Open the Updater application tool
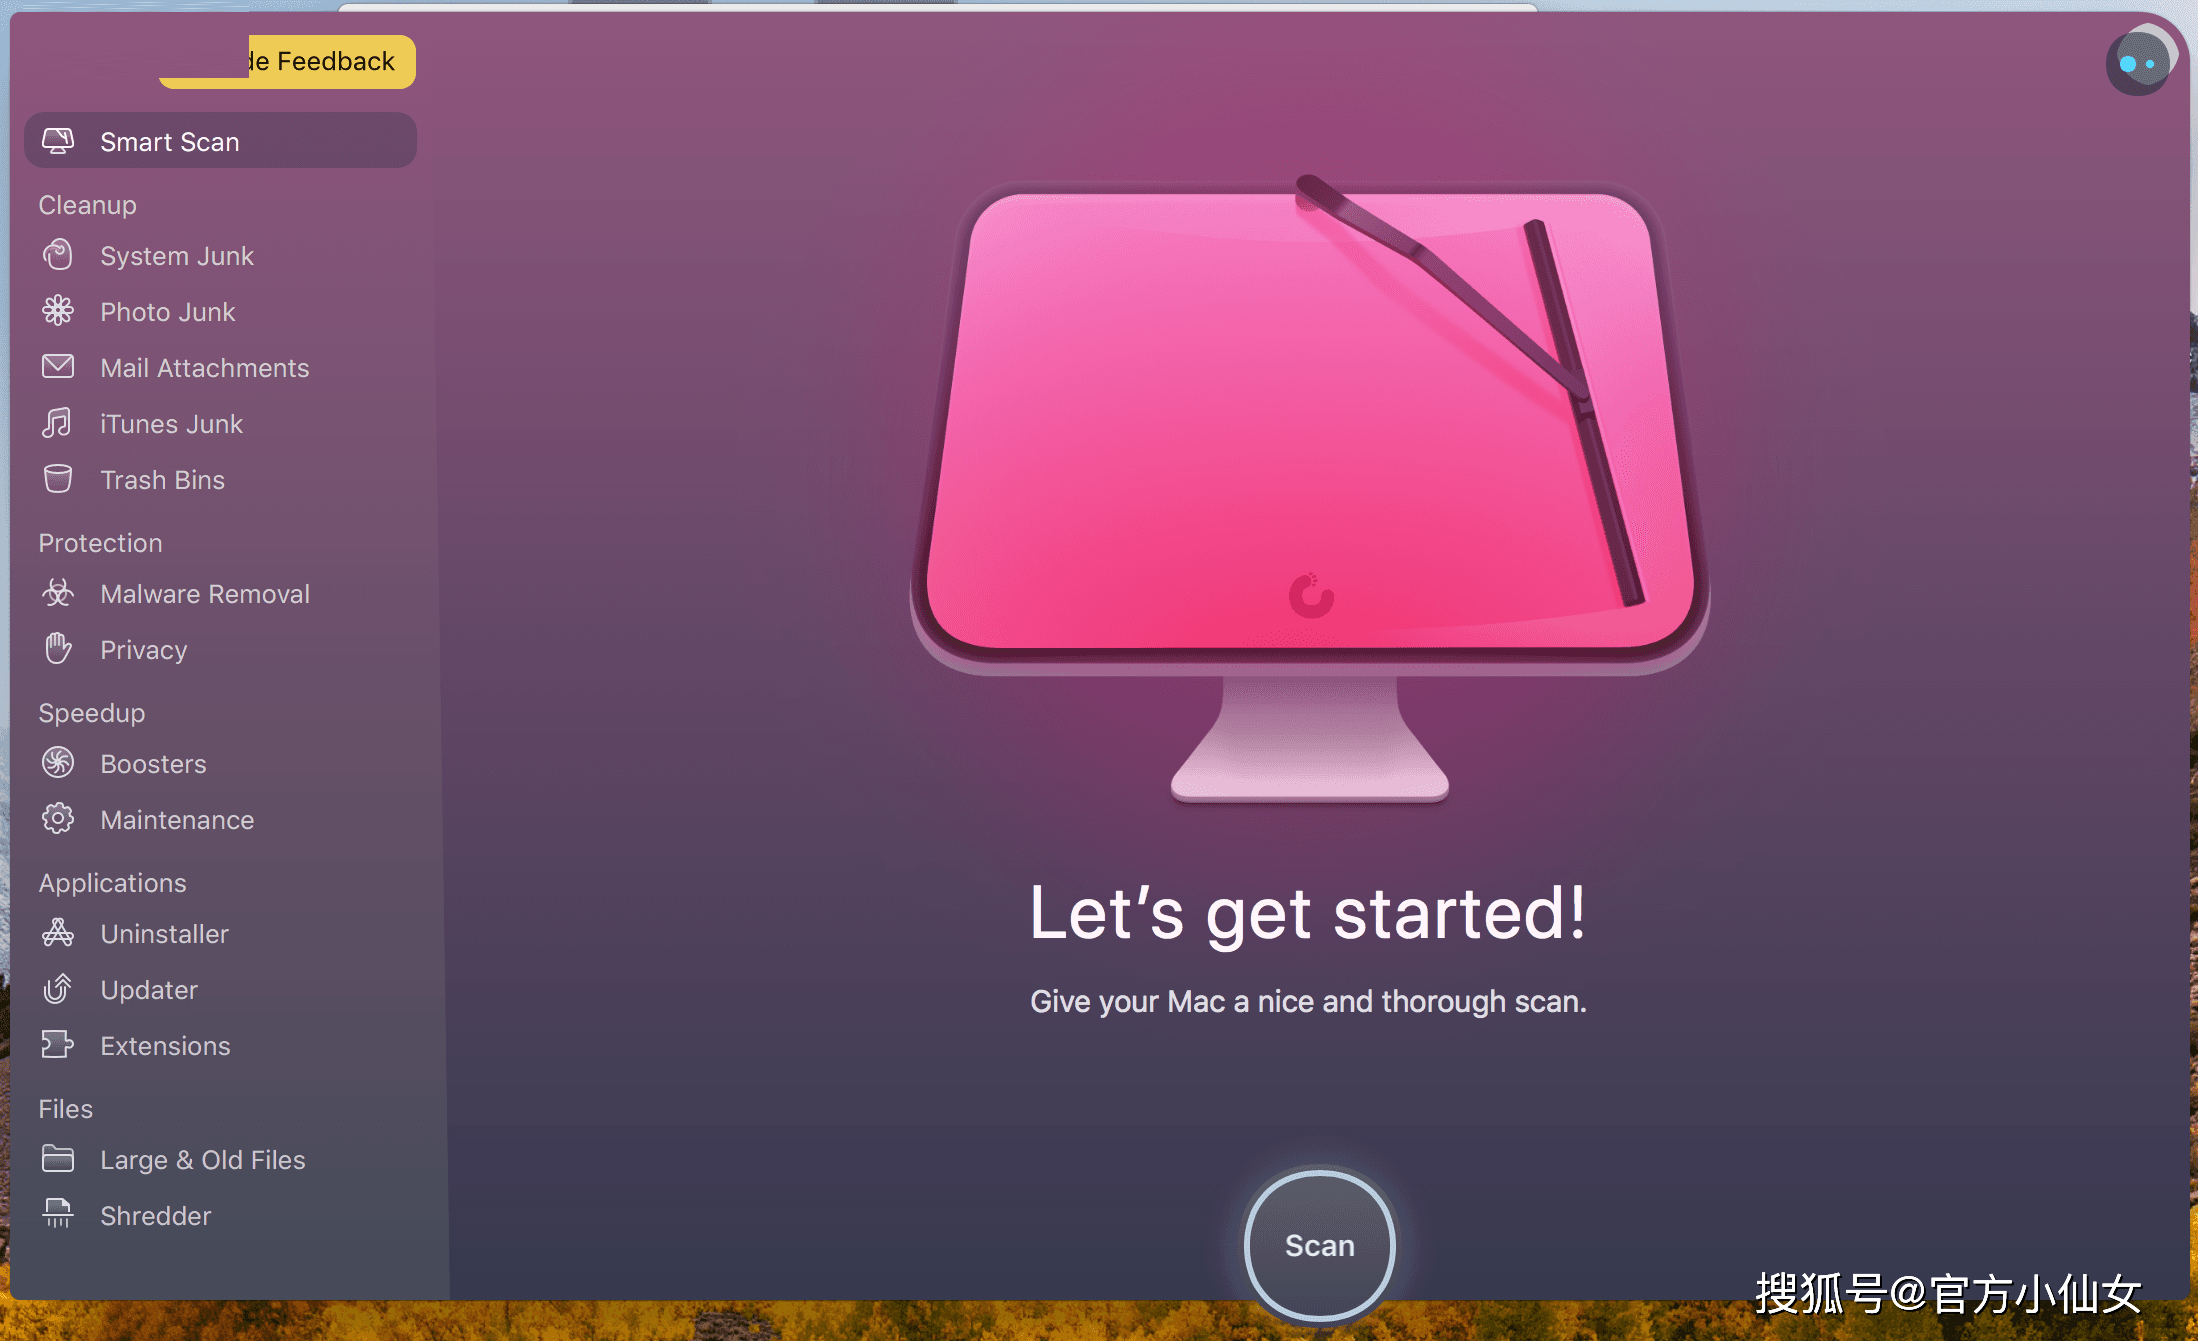The width and height of the screenshot is (2198, 1341). pyautogui.click(x=149, y=989)
